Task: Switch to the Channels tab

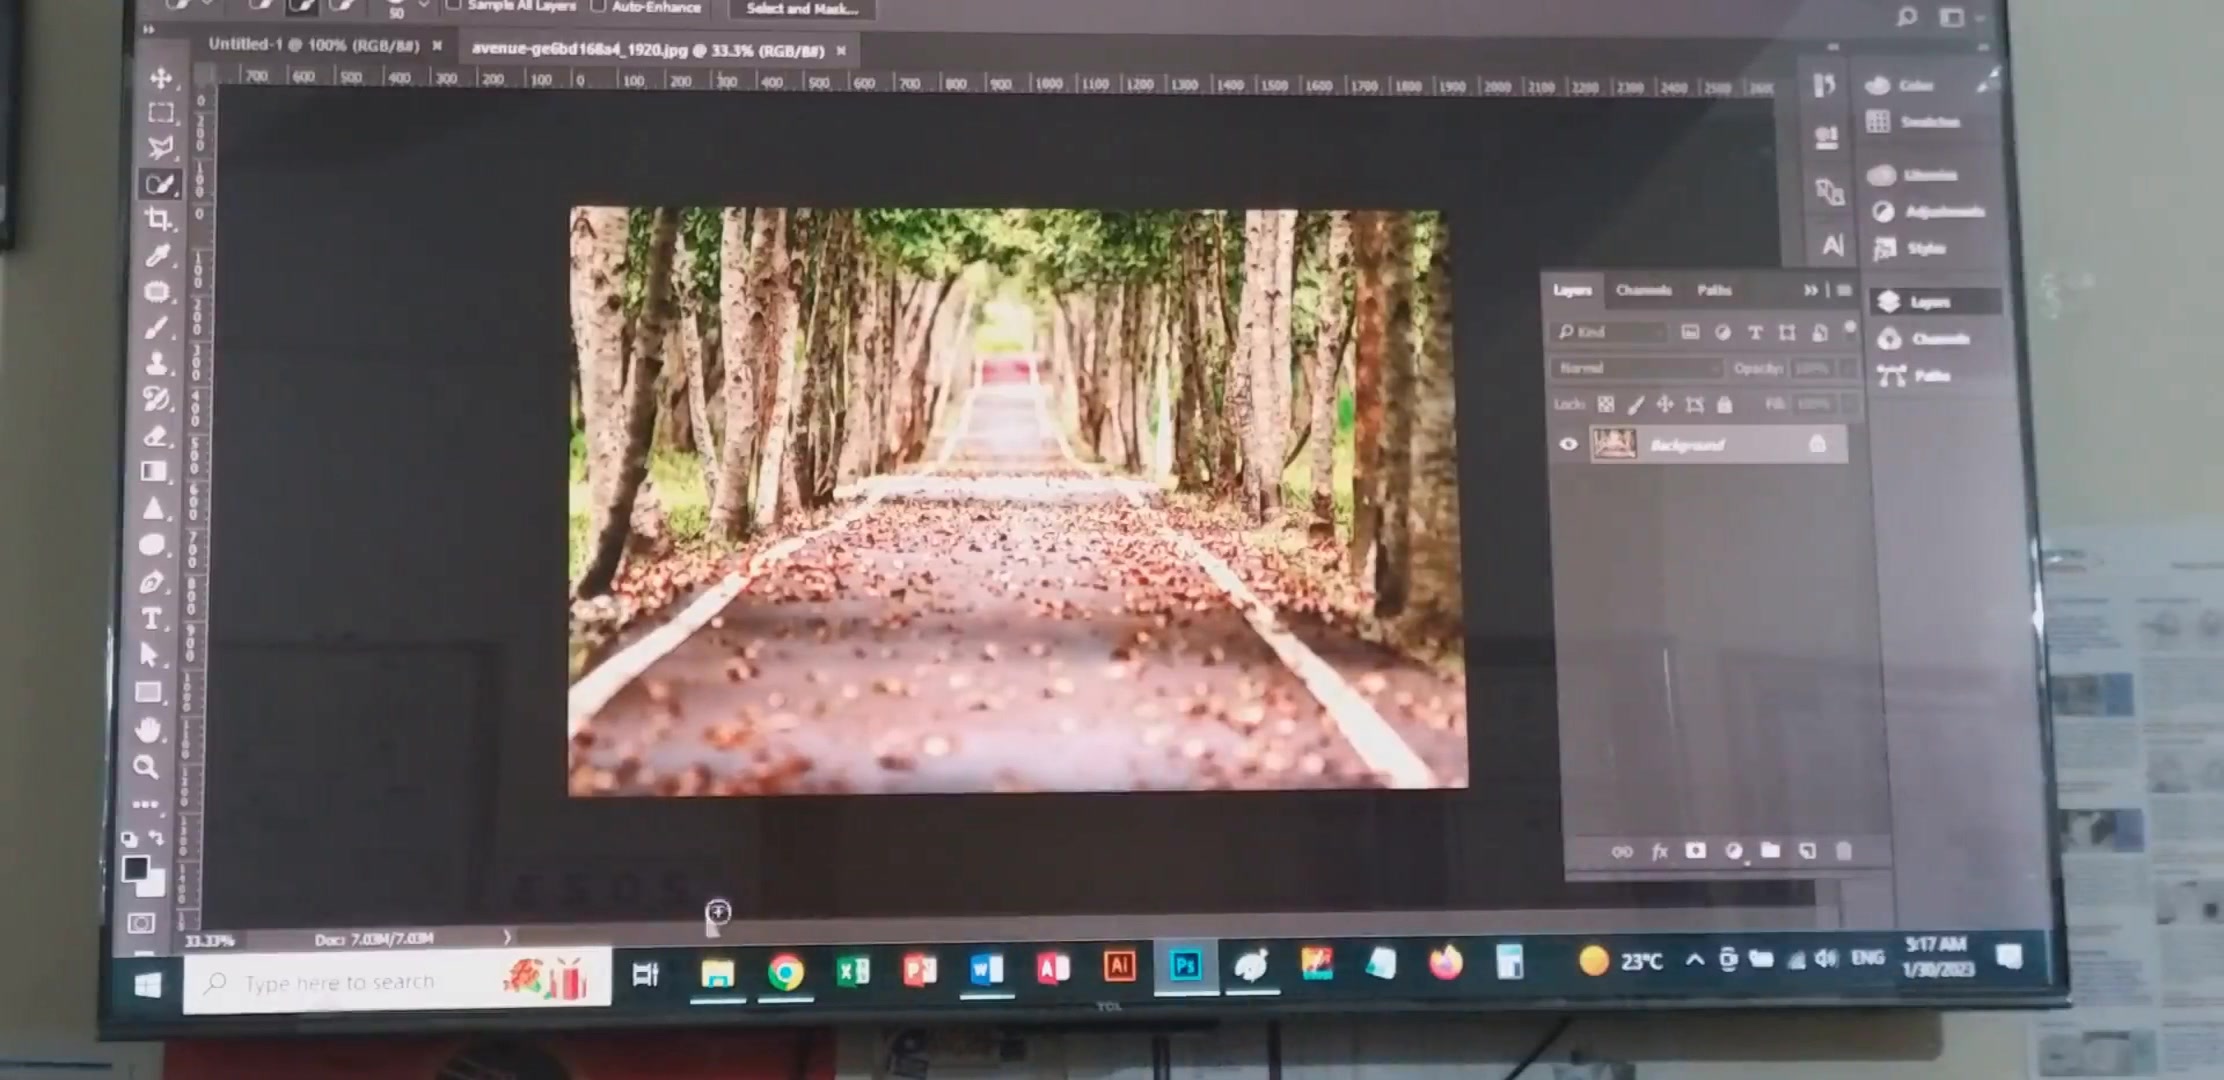Action: point(1643,290)
